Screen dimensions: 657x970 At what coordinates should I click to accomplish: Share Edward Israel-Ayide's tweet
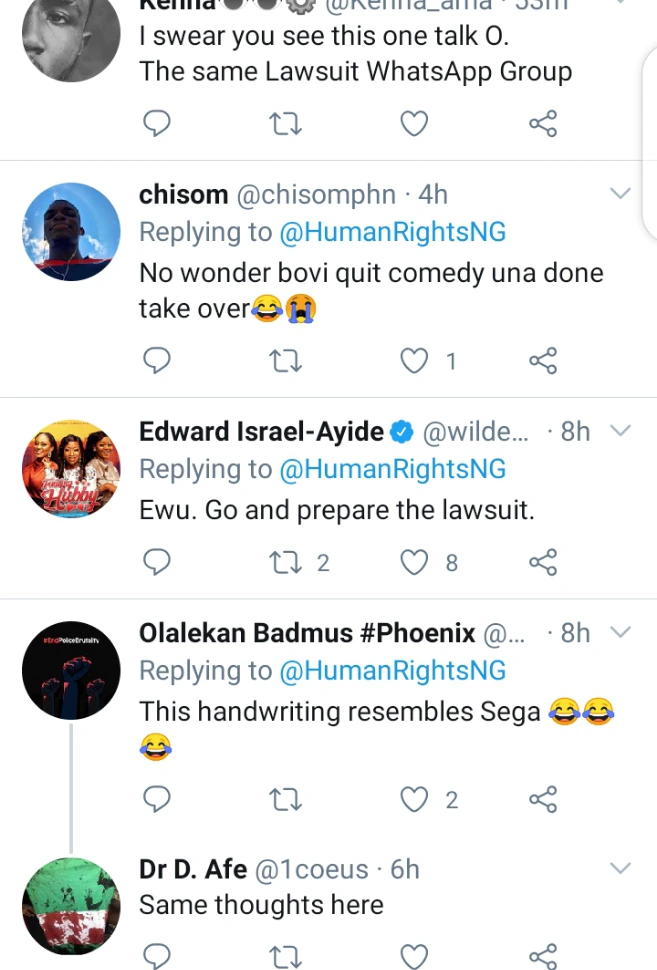[542, 563]
